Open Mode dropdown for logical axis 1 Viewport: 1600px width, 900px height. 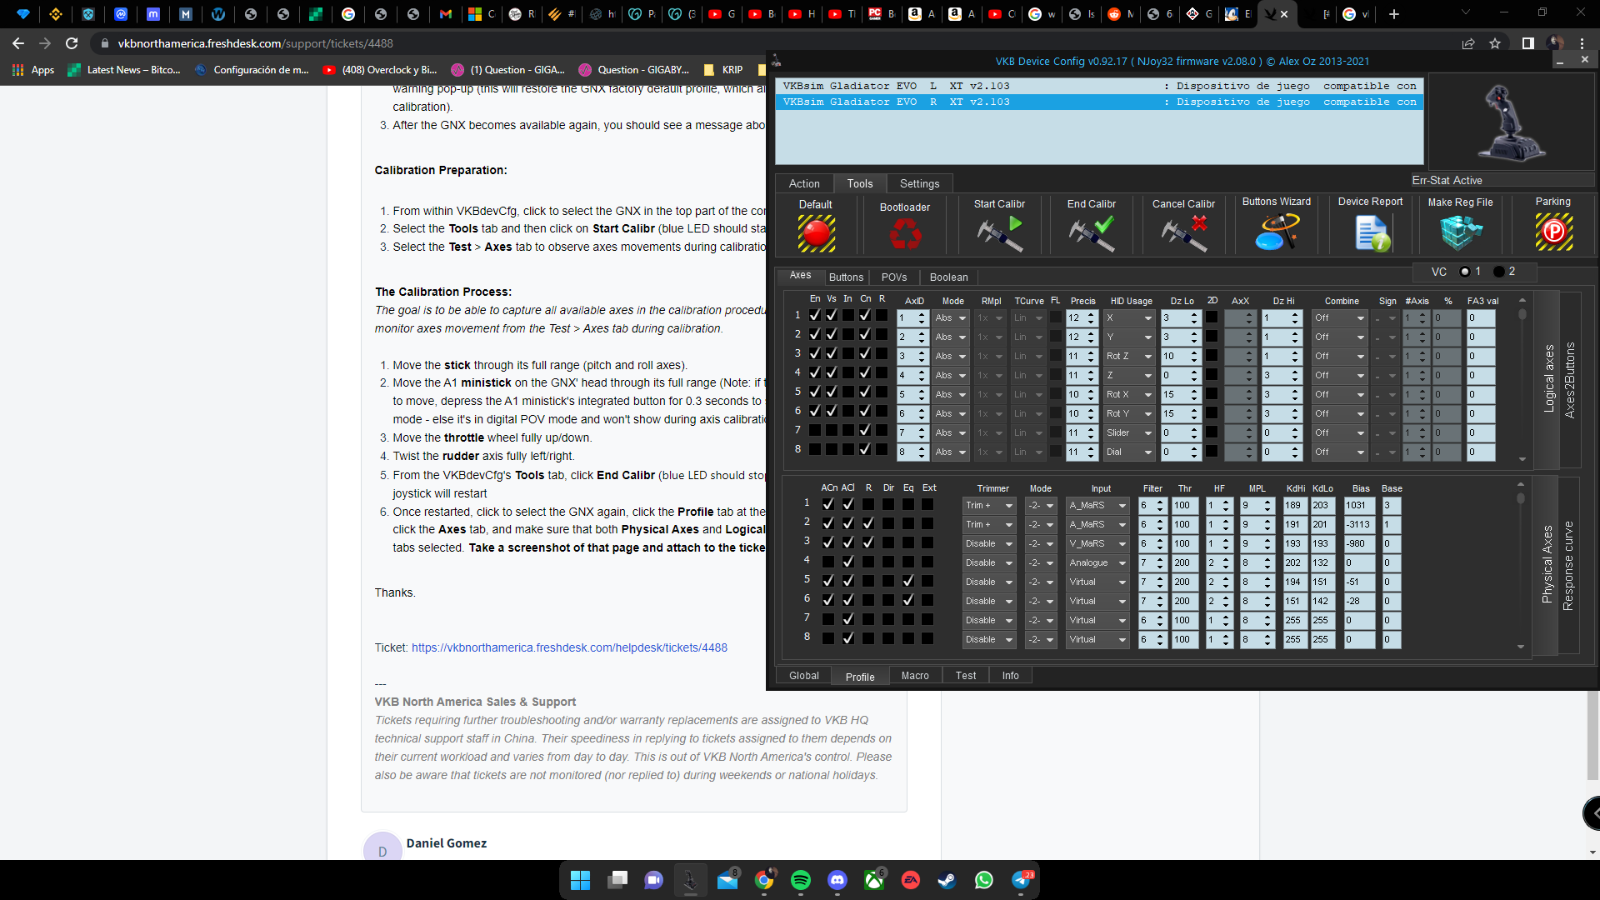(951, 318)
